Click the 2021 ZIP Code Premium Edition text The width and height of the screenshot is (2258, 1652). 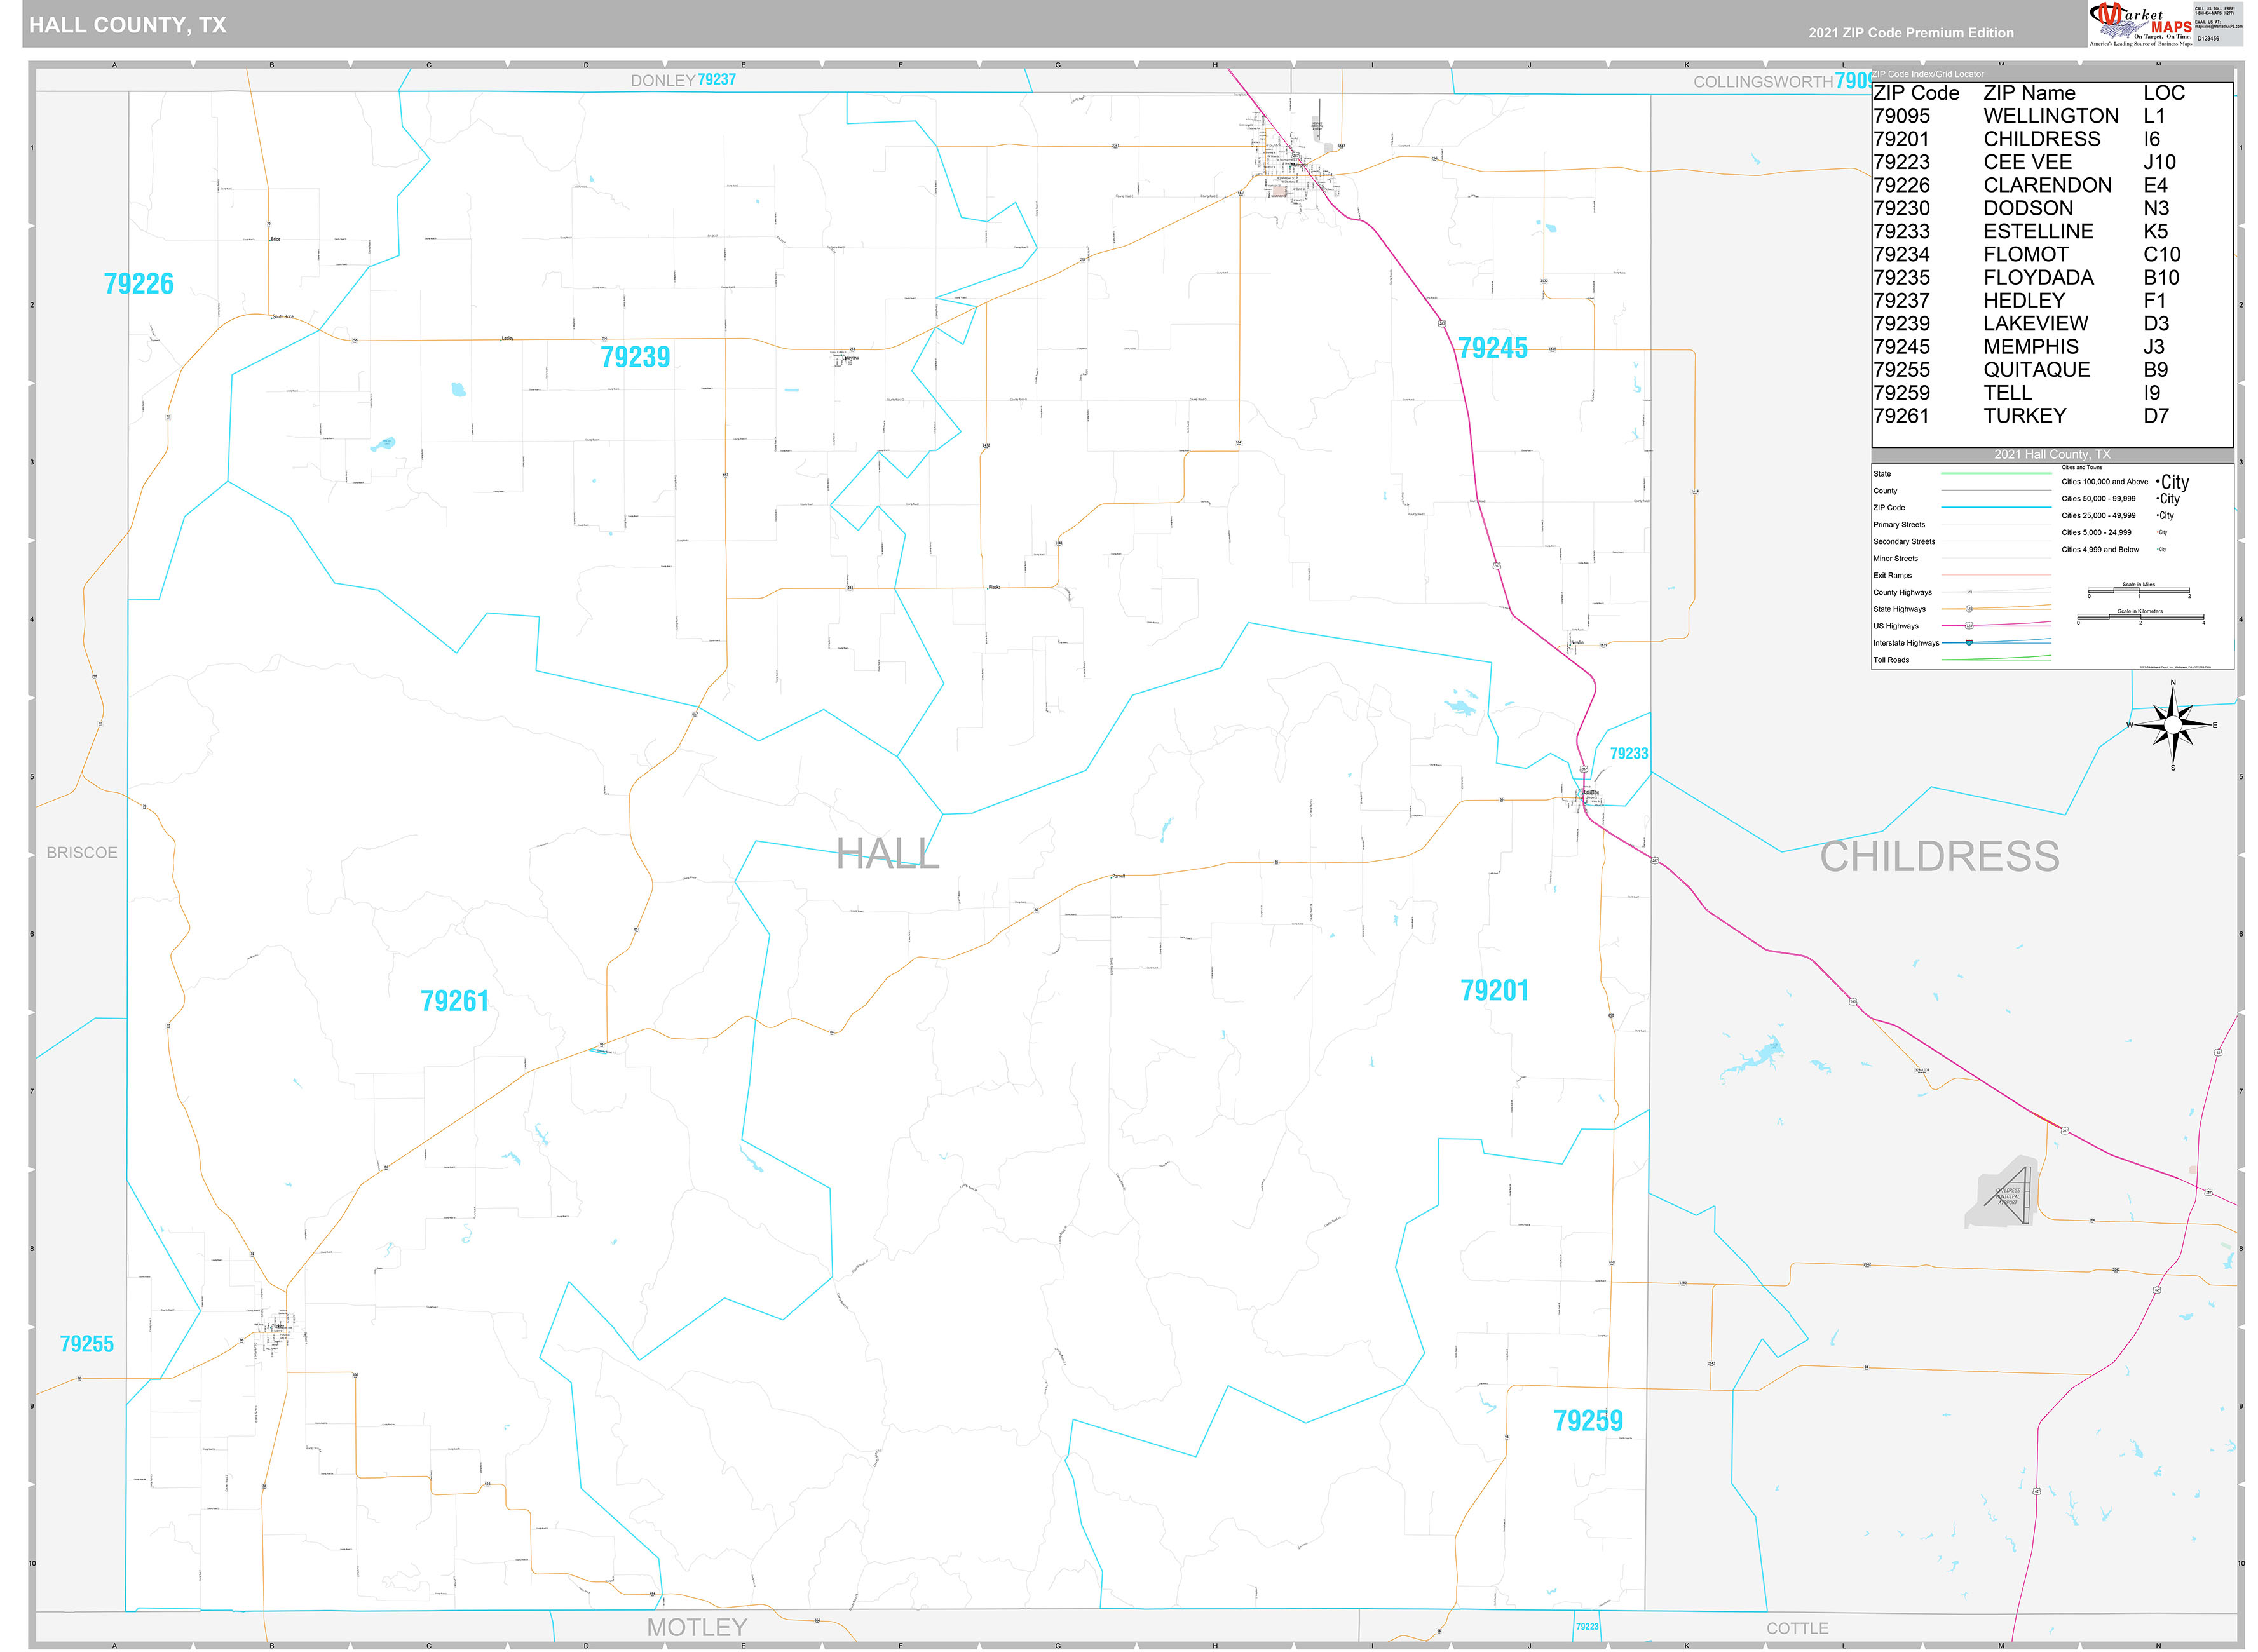[x=1910, y=33]
